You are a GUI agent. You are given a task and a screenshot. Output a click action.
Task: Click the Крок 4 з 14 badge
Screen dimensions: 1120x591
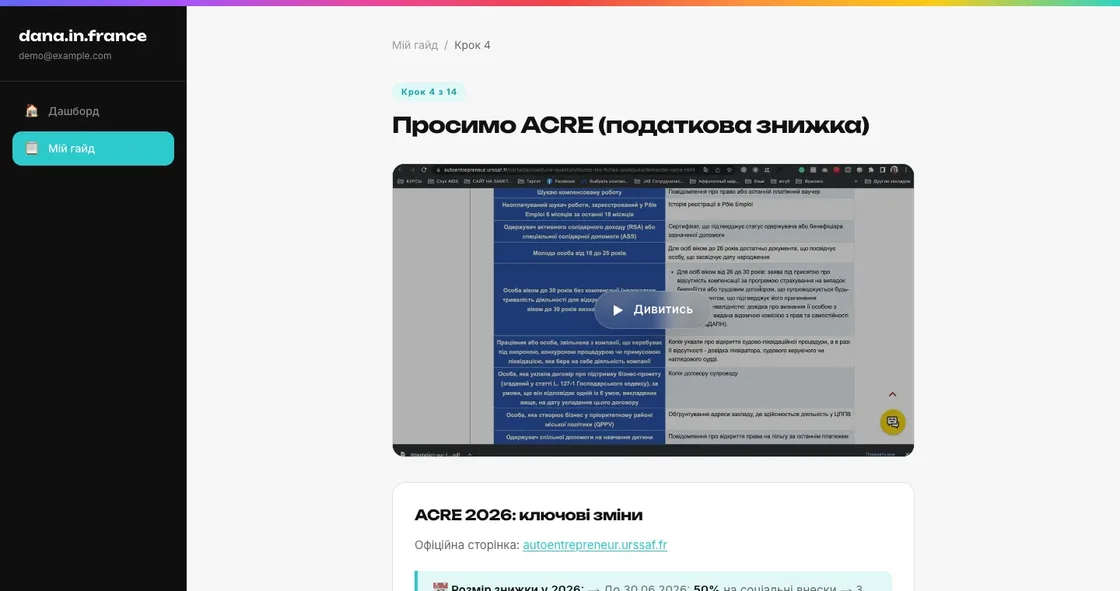tap(429, 91)
